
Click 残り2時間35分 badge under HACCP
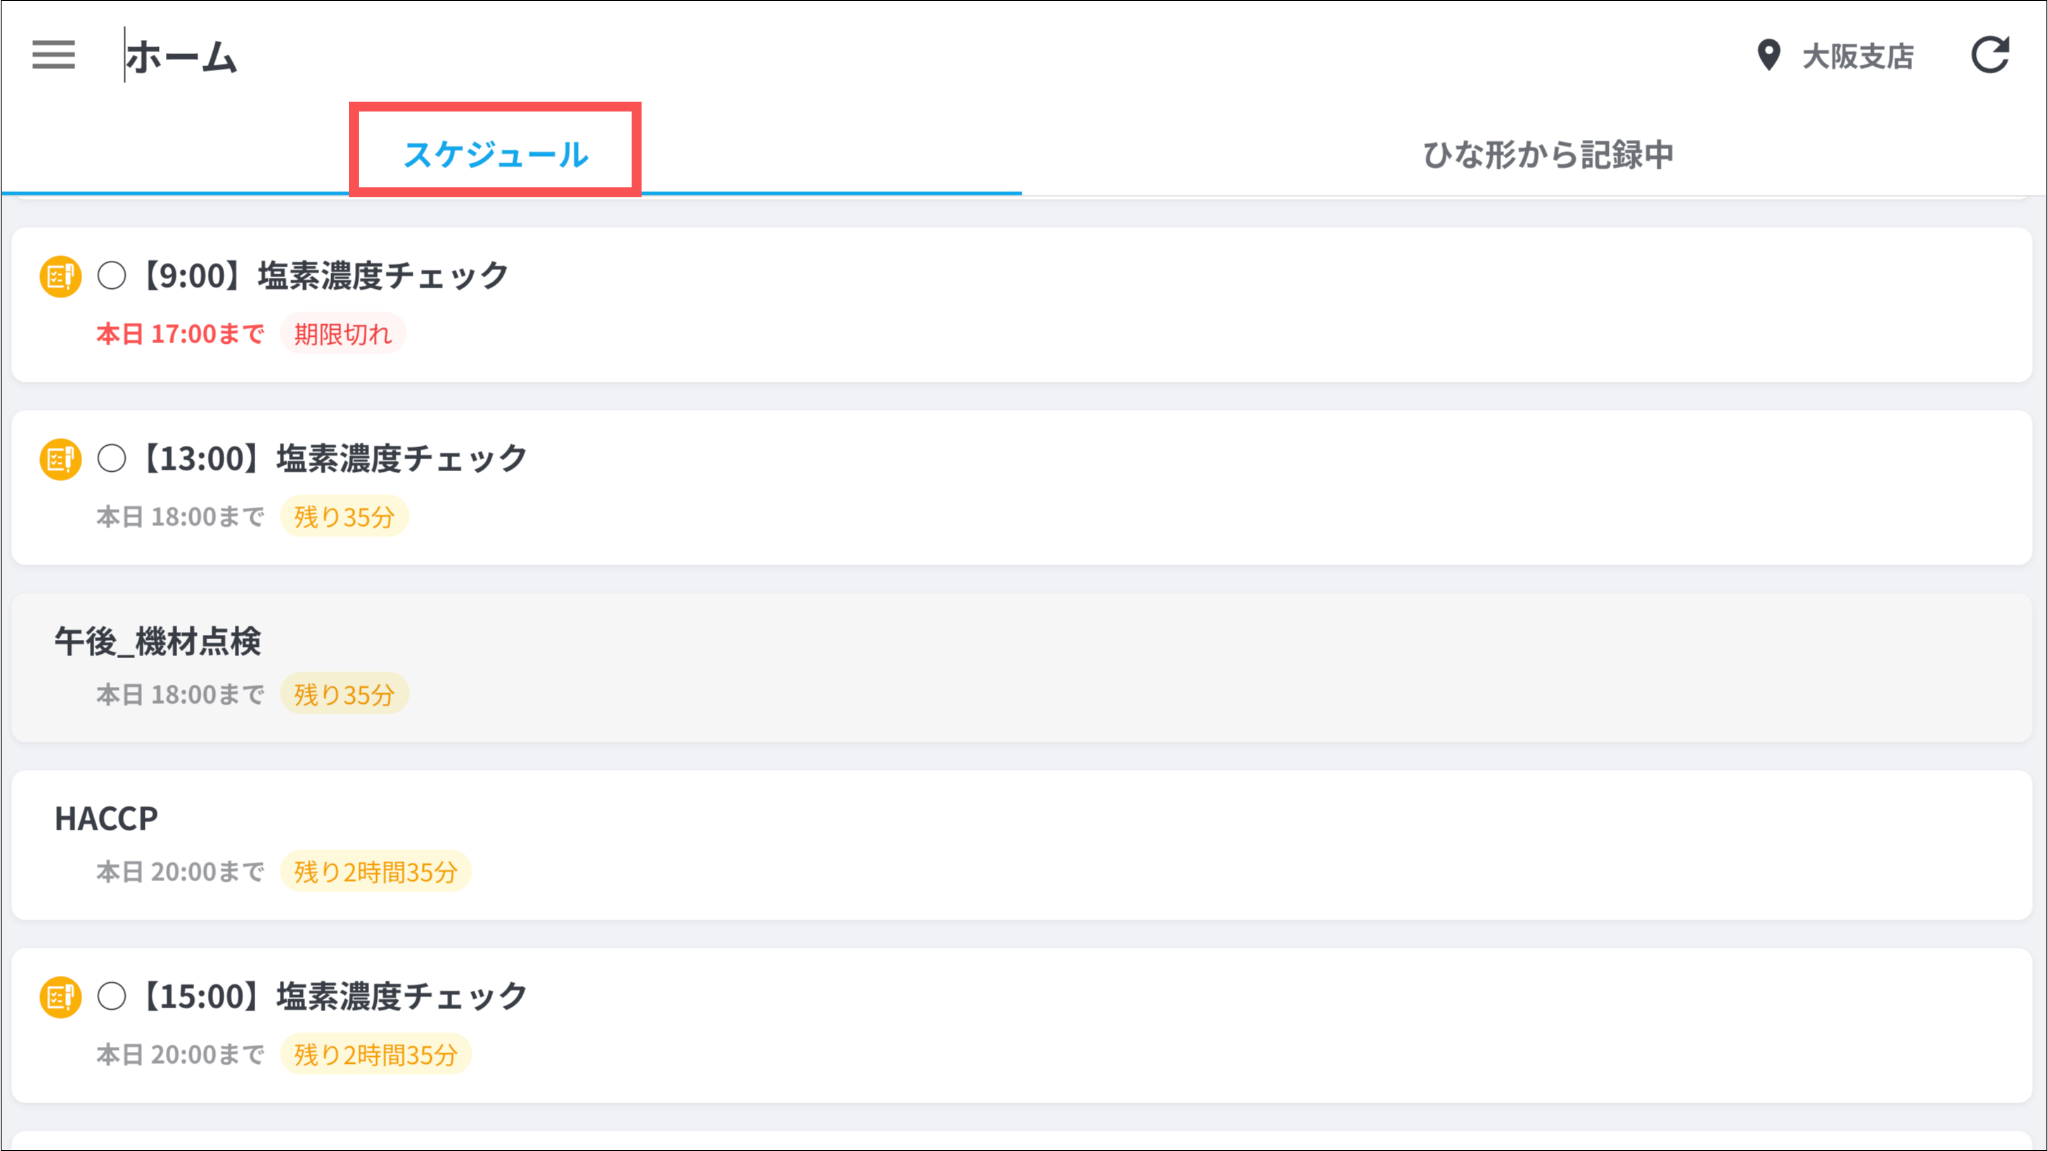pos(375,872)
